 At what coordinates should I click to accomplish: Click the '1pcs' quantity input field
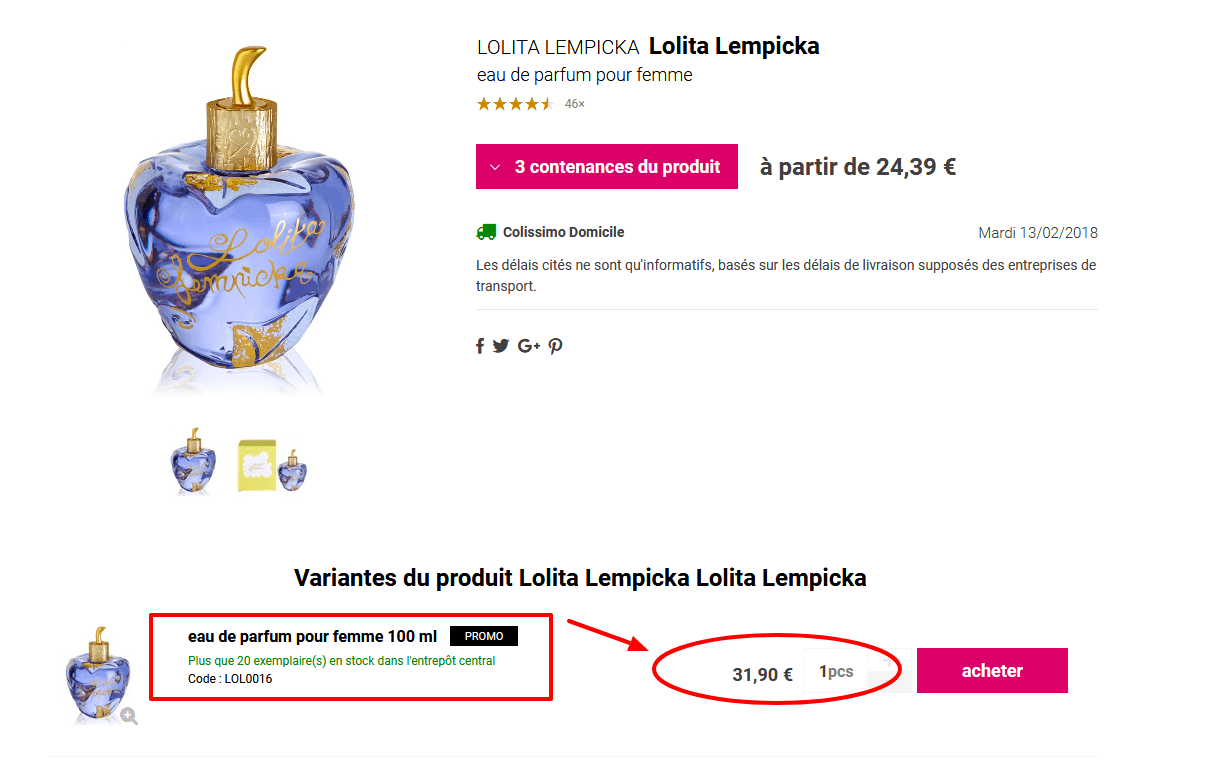(x=834, y=670)
